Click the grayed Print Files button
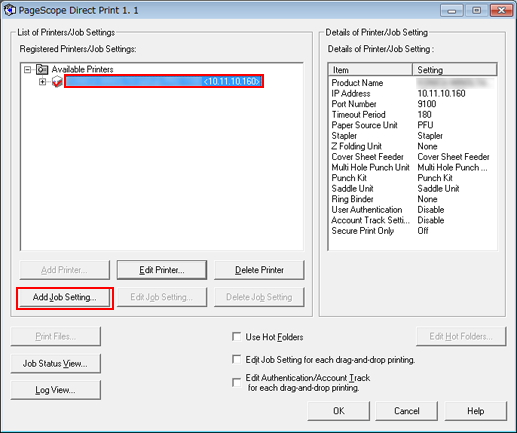Image resolution: width=517 pixels, height=433 pixels. point(55,336)
